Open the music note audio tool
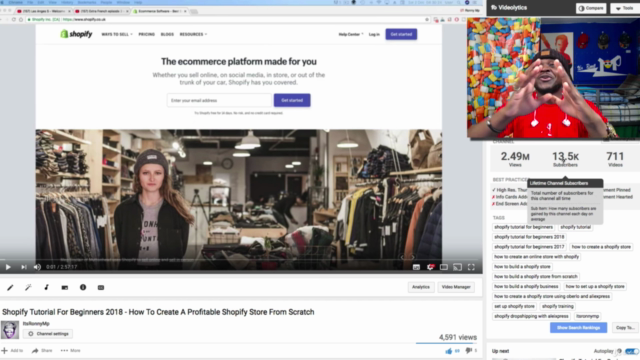This screenshot has height=360, width=640. 47,287
